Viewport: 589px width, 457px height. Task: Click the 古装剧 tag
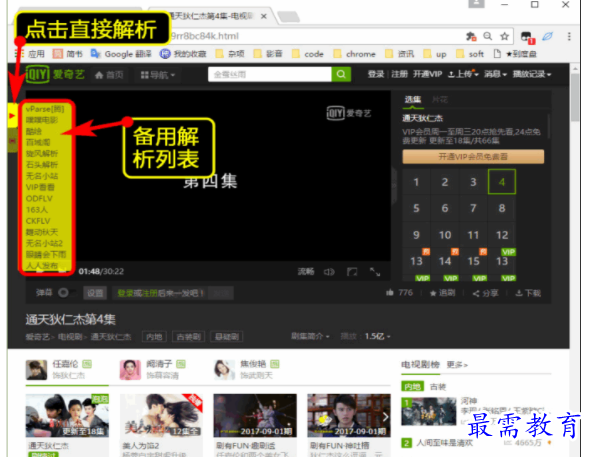(188, 337)
